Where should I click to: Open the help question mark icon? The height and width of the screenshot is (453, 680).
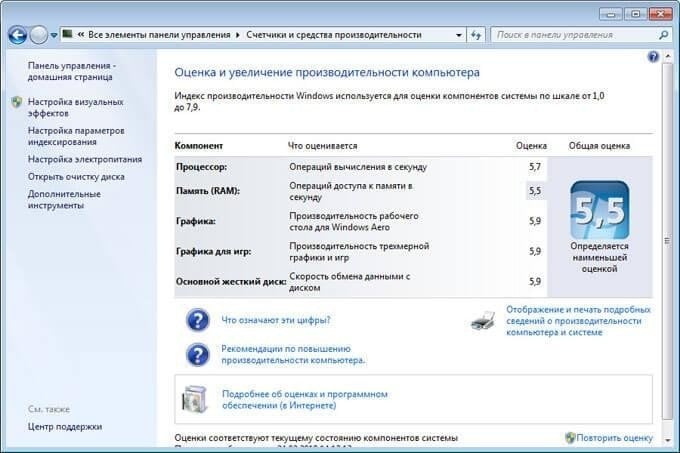(x=653, y=56)
